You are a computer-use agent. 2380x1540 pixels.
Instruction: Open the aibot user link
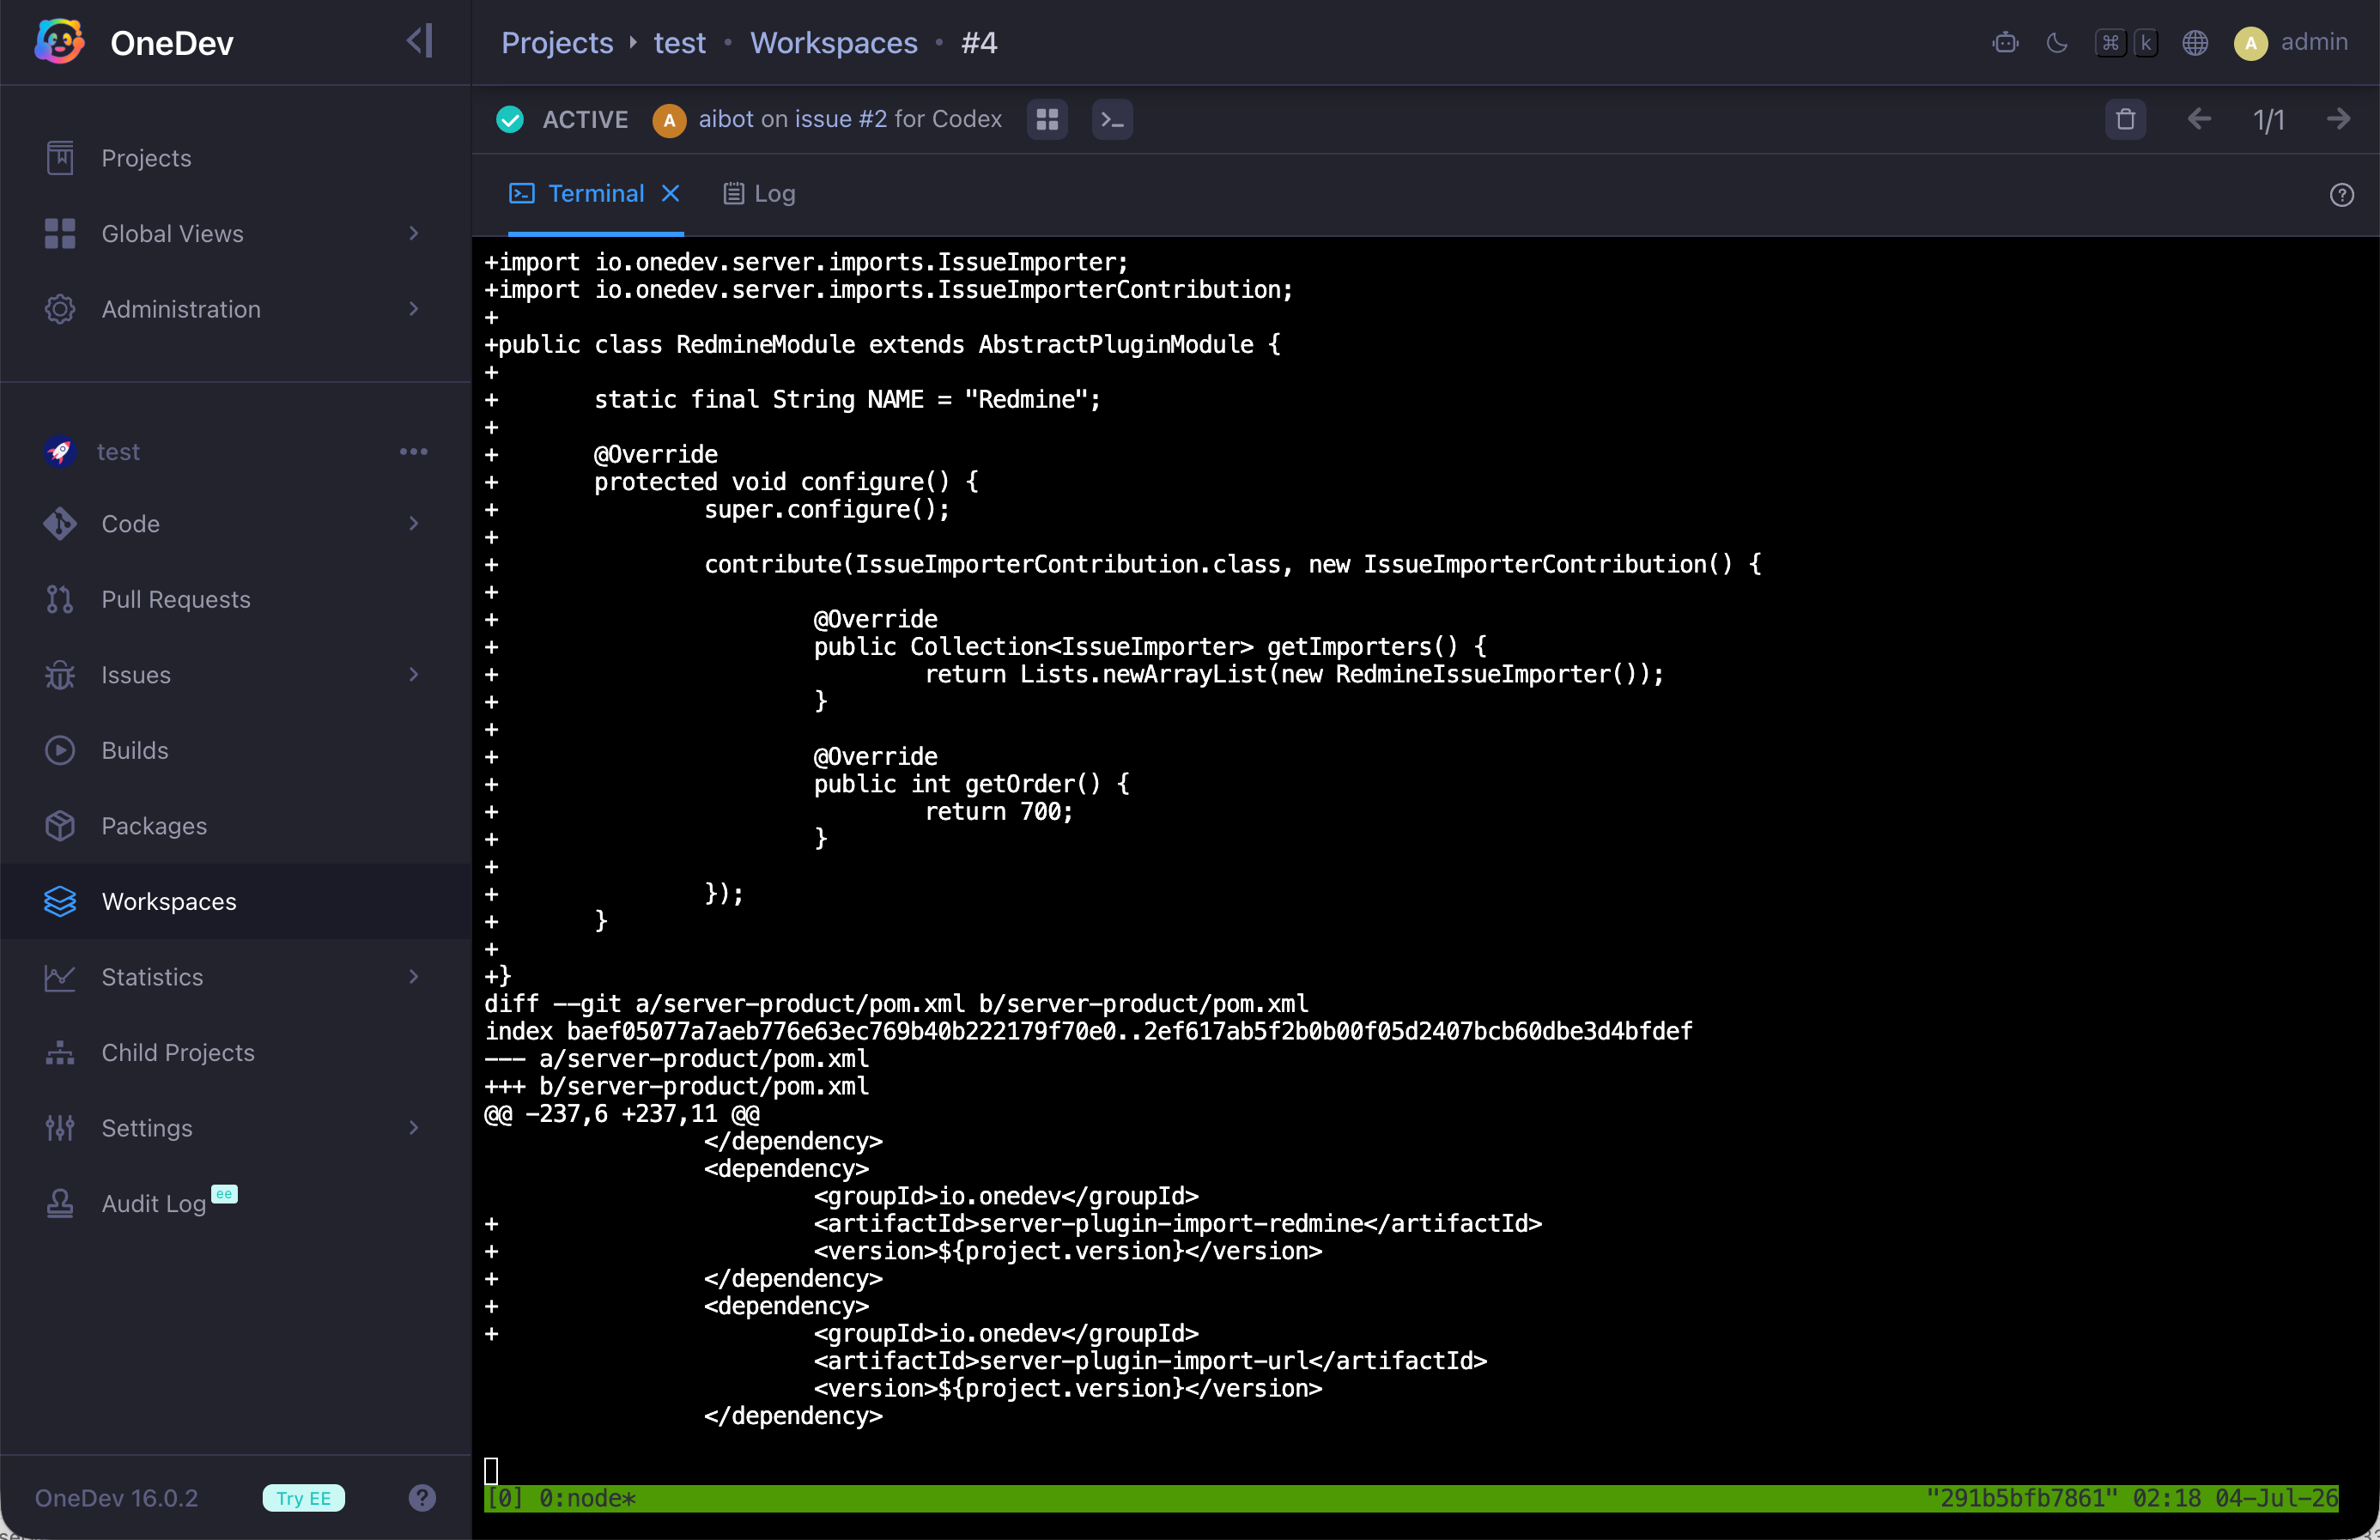coord(726,119)
